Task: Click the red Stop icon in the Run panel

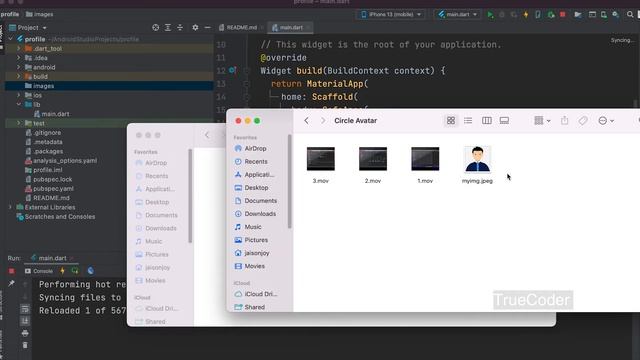Action: [11, 271]
